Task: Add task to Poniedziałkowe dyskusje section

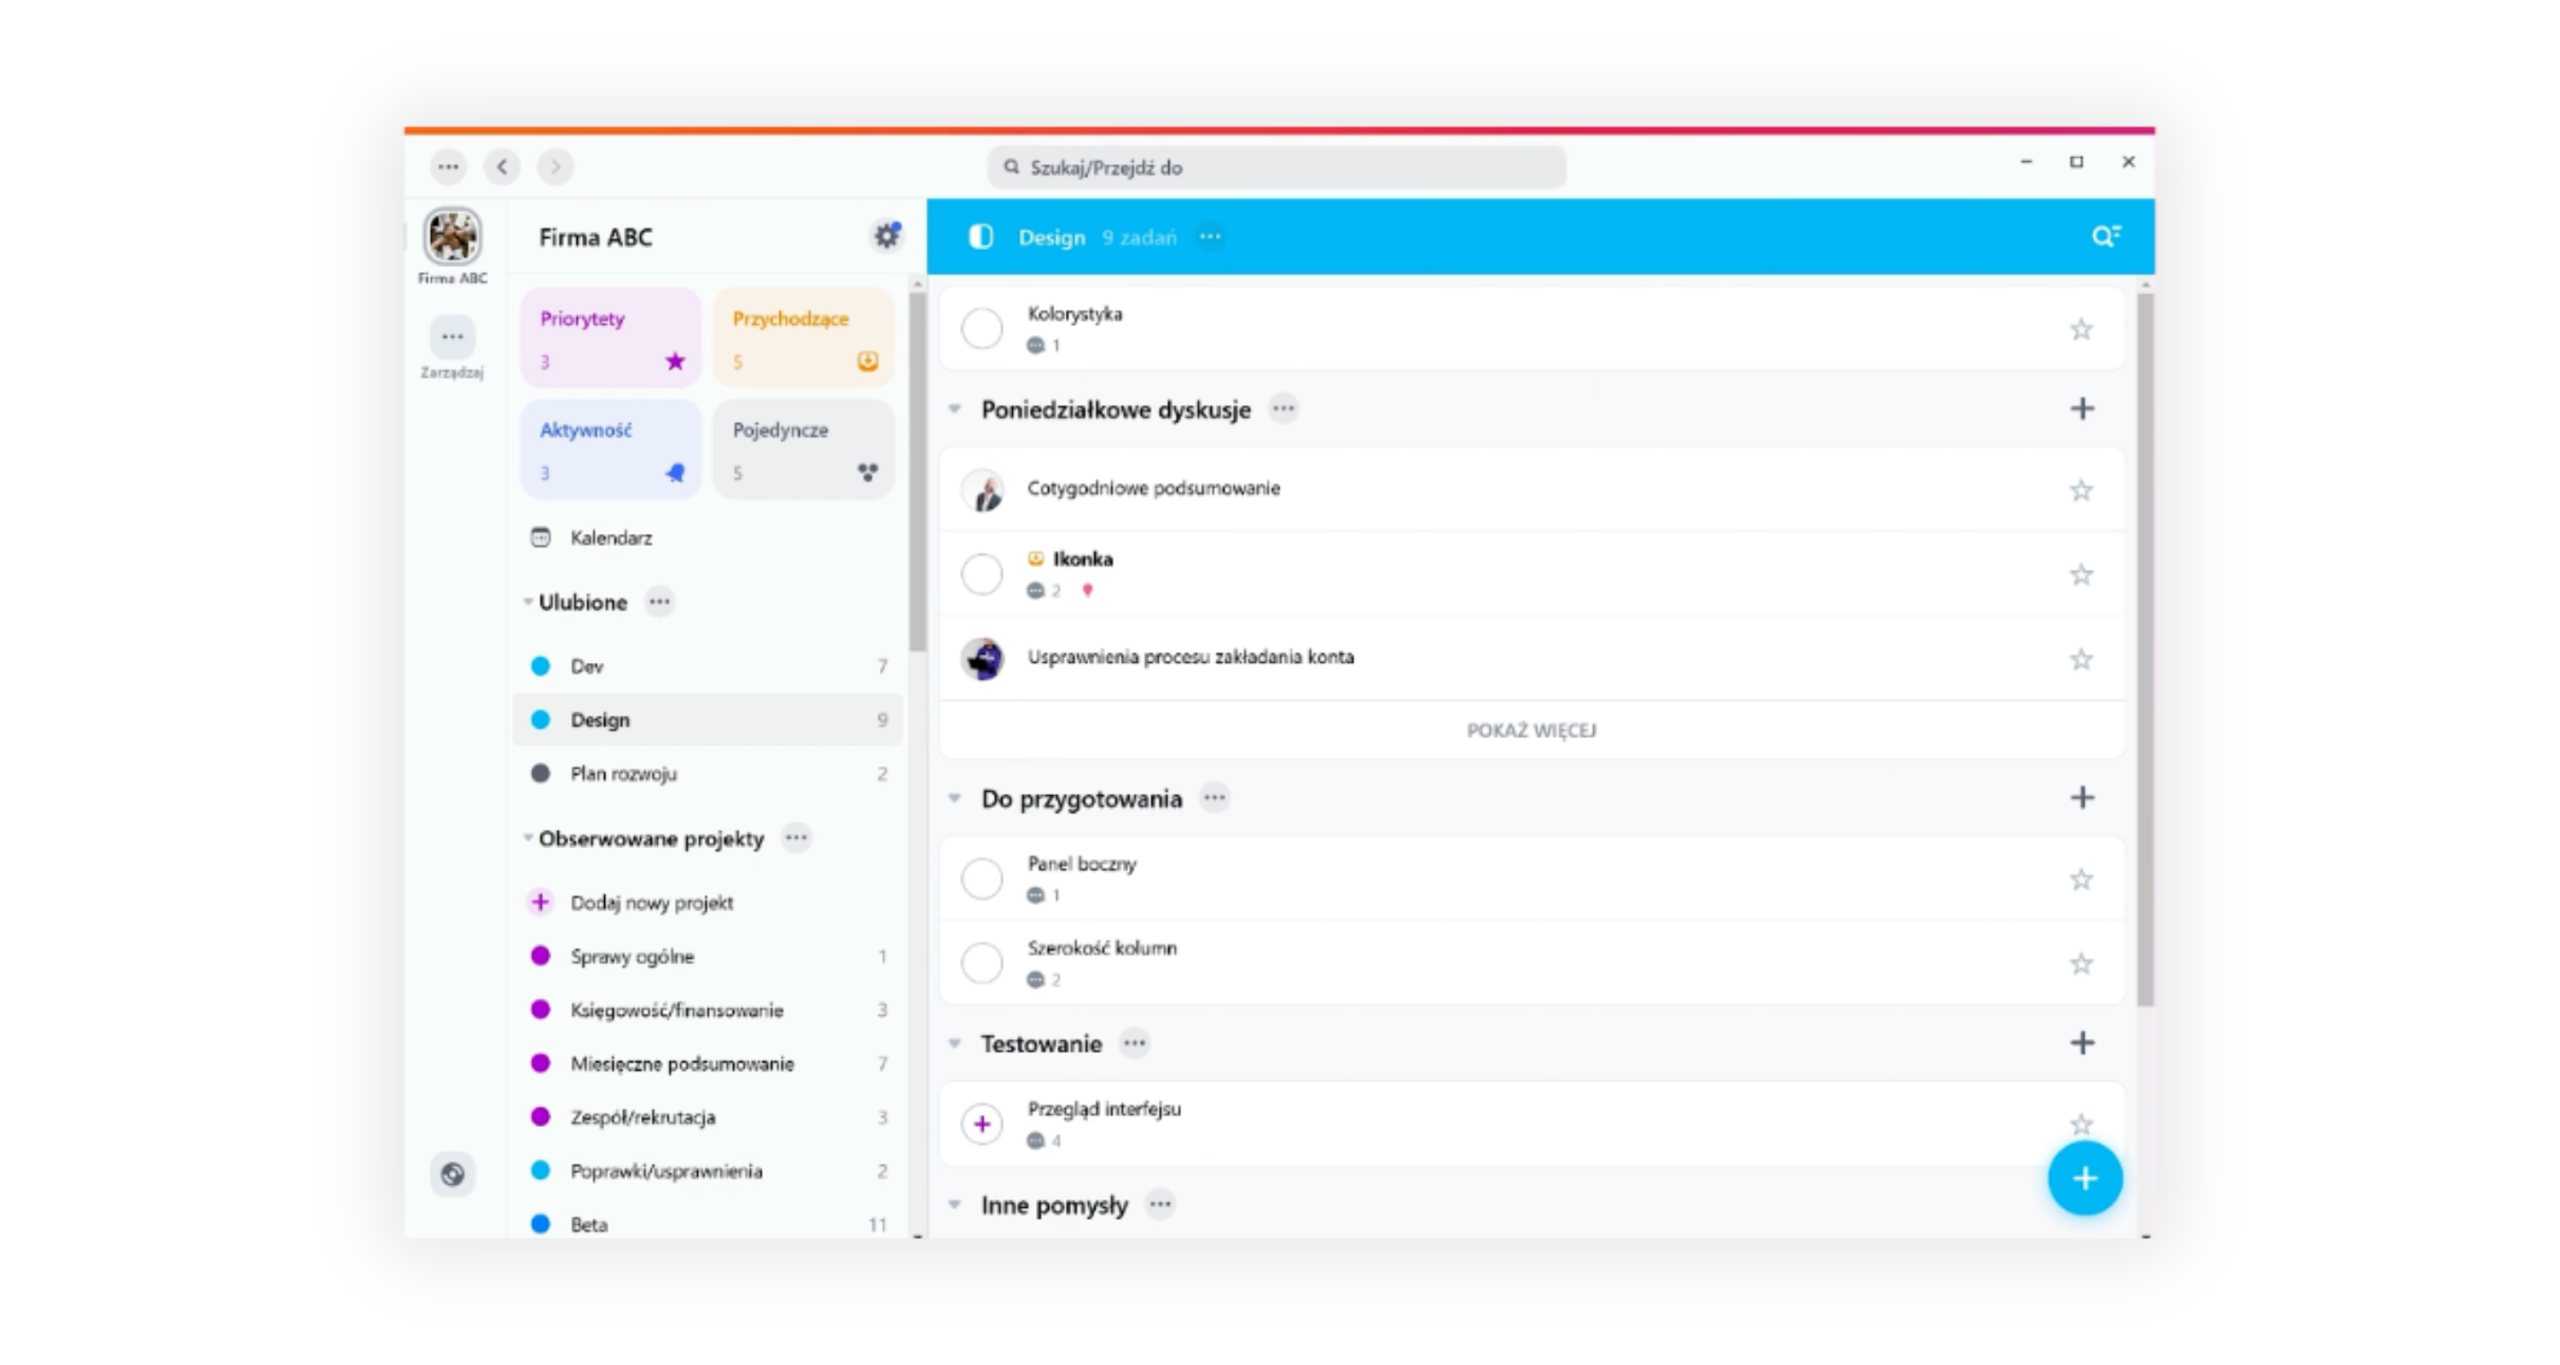Action: click(x=2081, y=408)
